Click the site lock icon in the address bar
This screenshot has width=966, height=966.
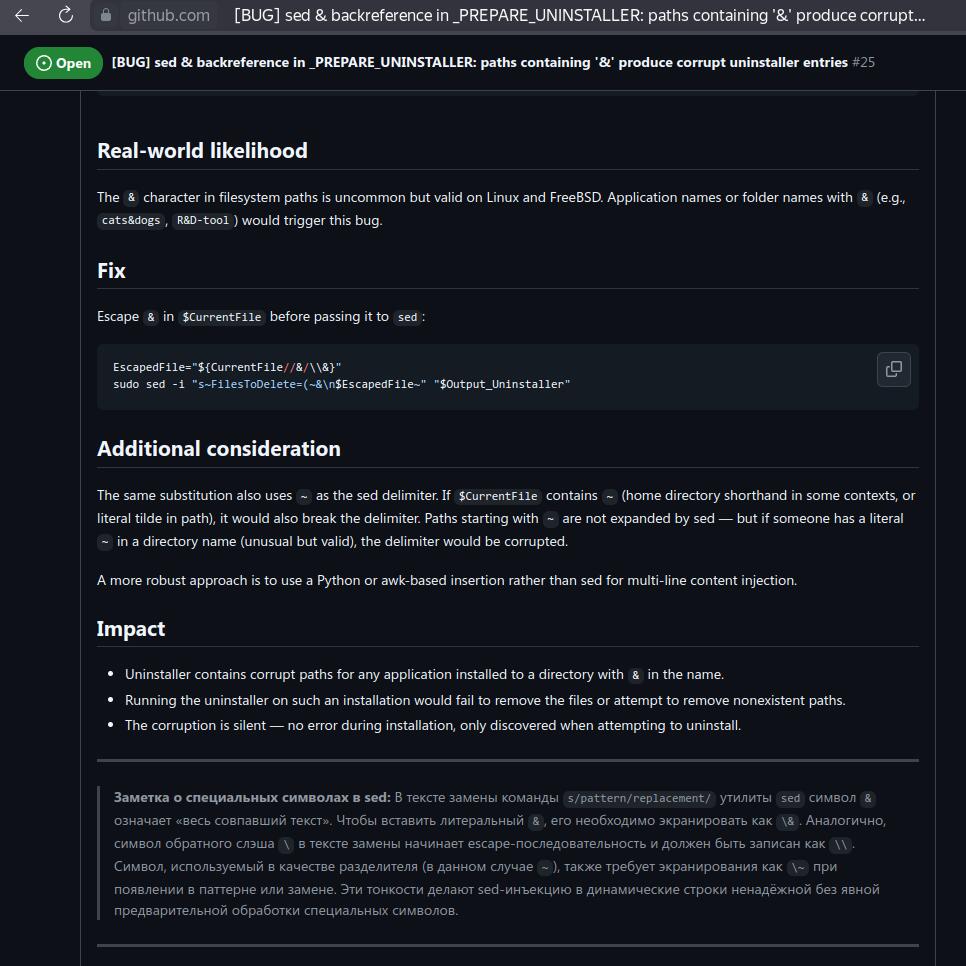click(106, 15)
